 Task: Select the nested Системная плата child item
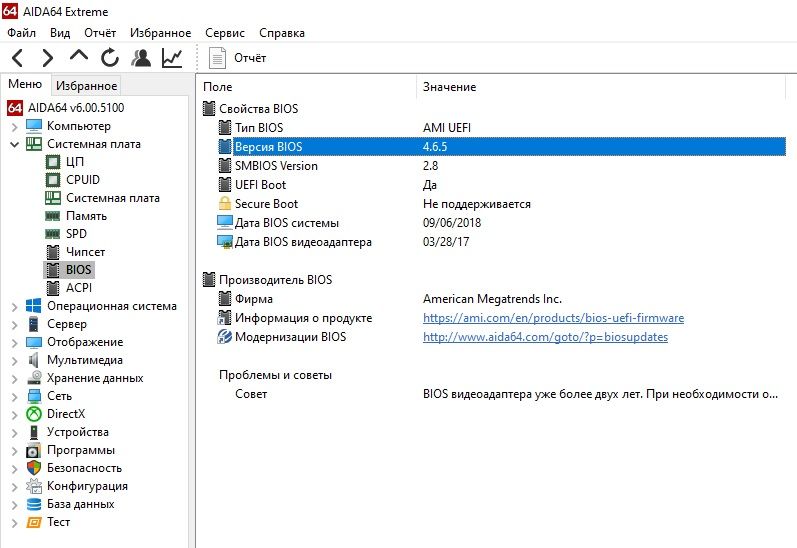113,198
